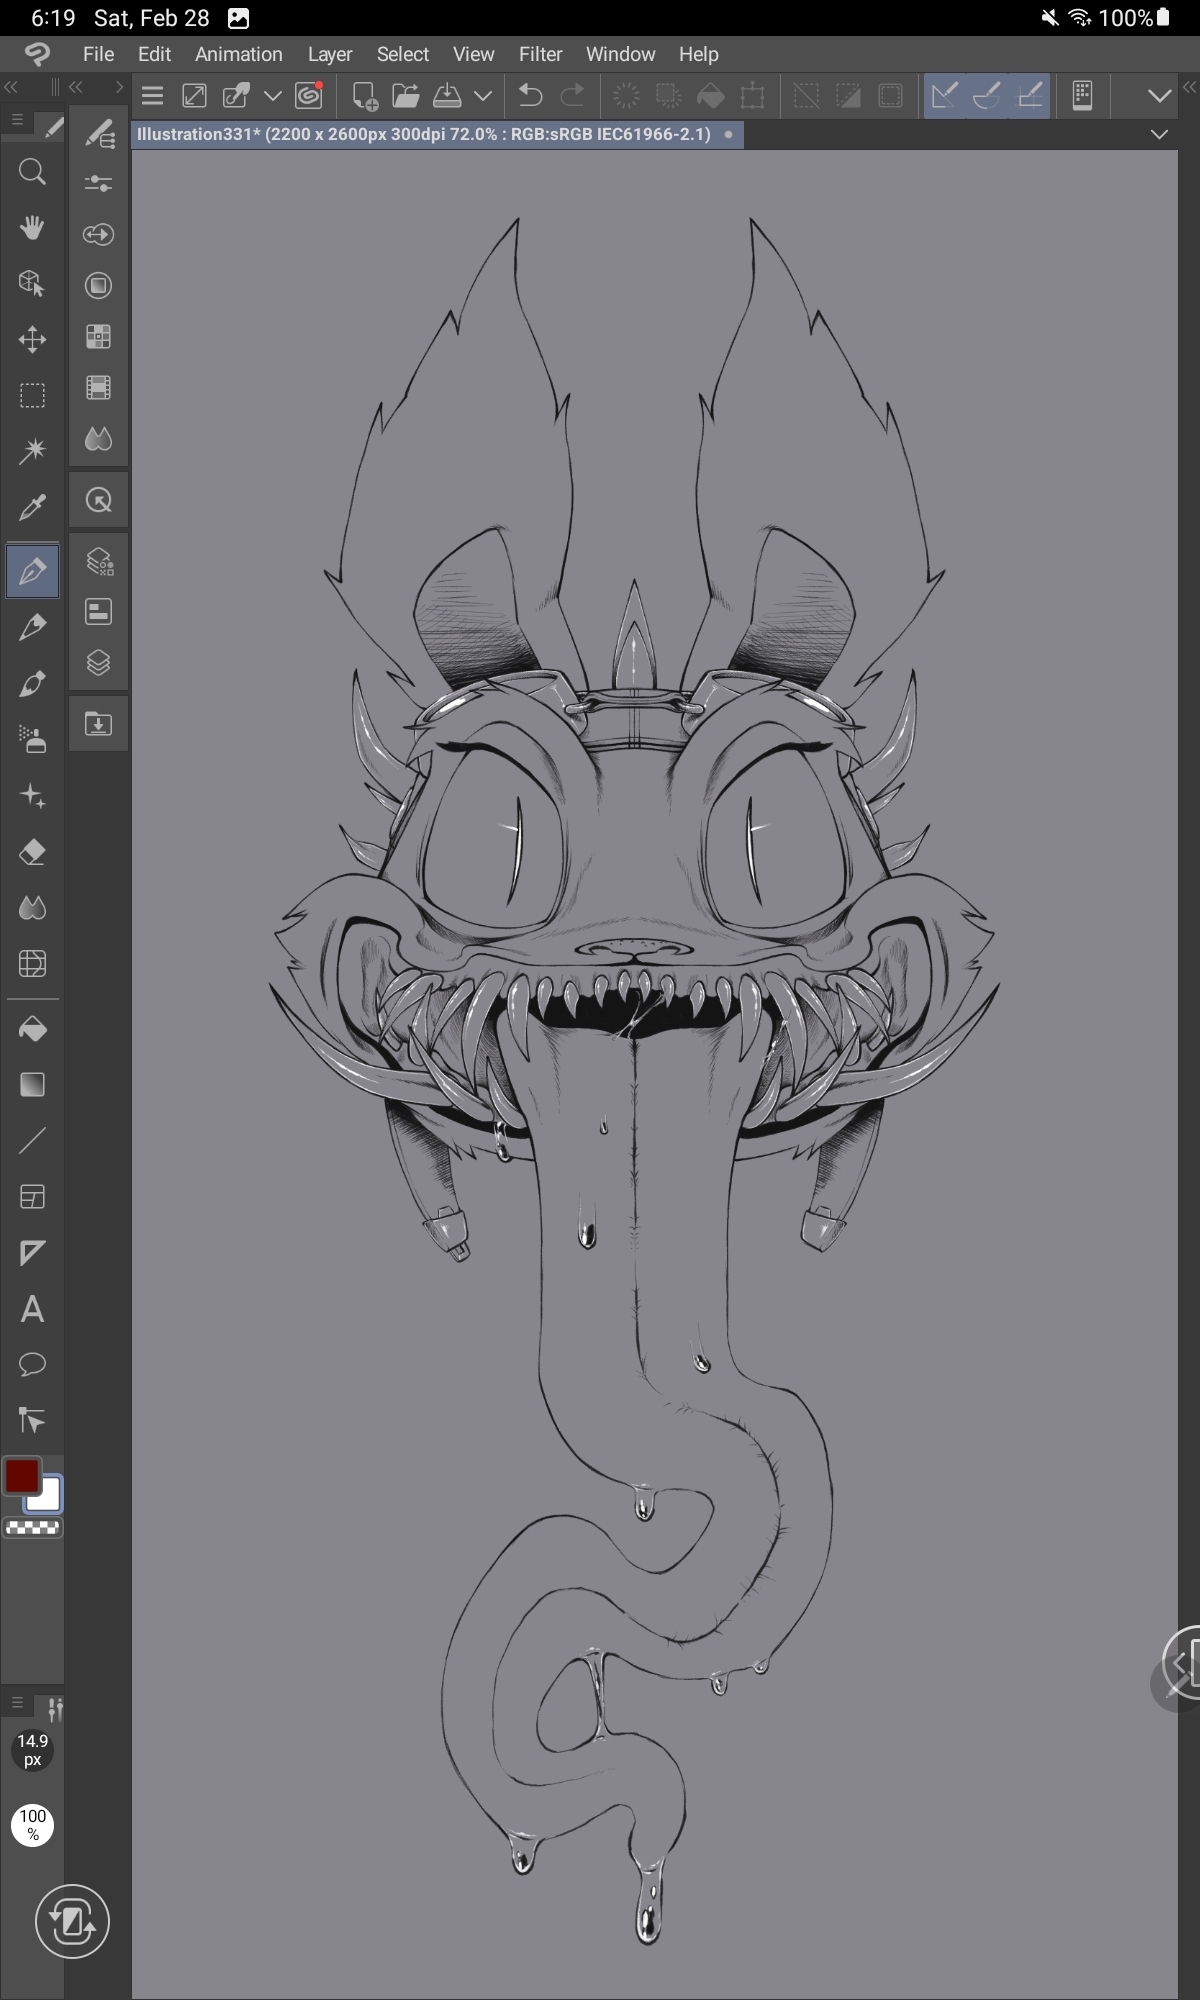
Task: Toggle Snap to Ruler
Action: pyautogui.click(x=943, y=96)
